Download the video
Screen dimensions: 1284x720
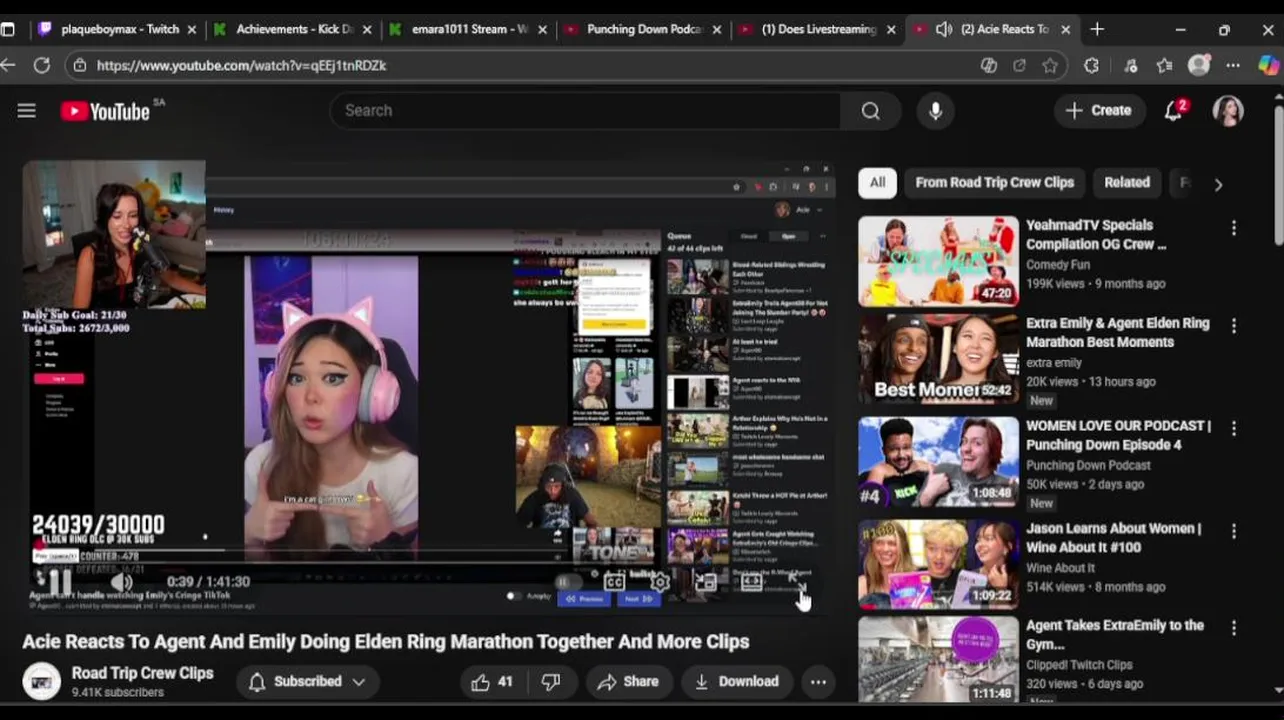737,682
